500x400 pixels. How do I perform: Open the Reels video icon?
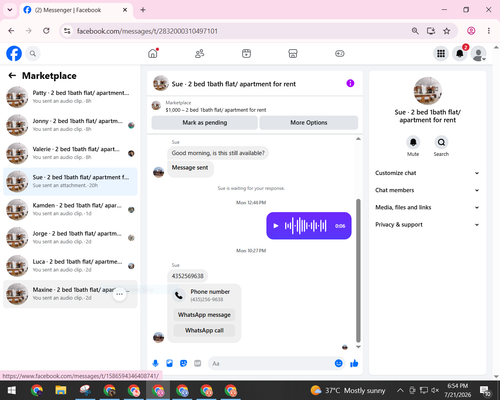tap(246, 53)
